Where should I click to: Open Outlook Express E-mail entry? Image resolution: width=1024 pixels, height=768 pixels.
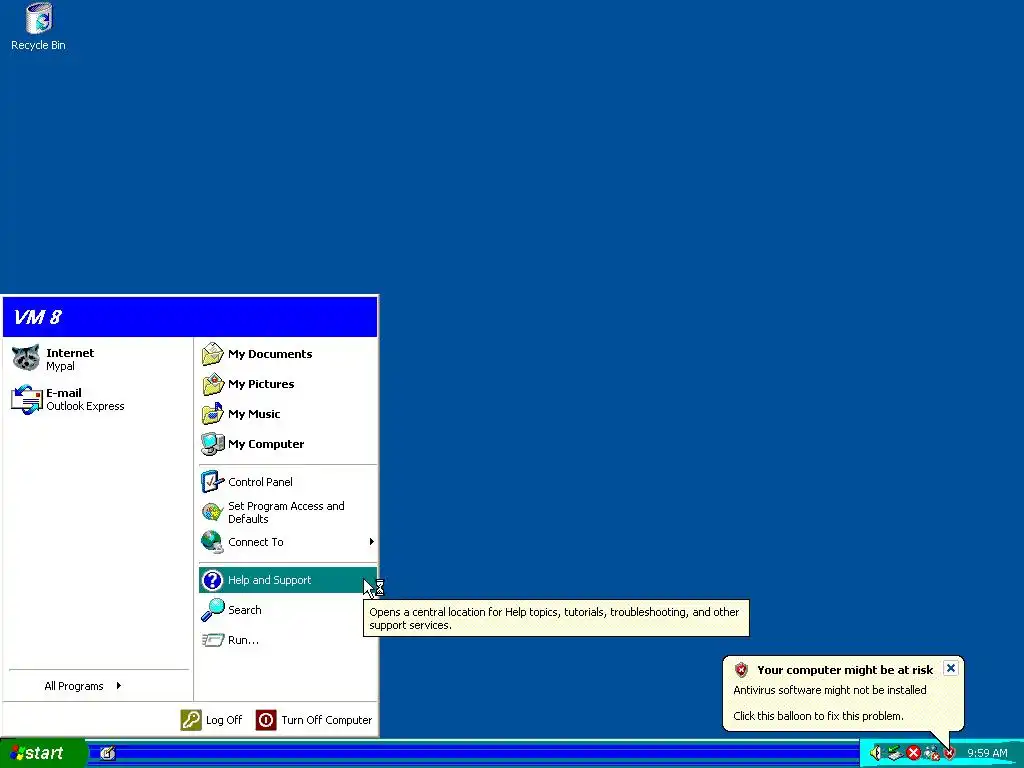pos(98,398)
